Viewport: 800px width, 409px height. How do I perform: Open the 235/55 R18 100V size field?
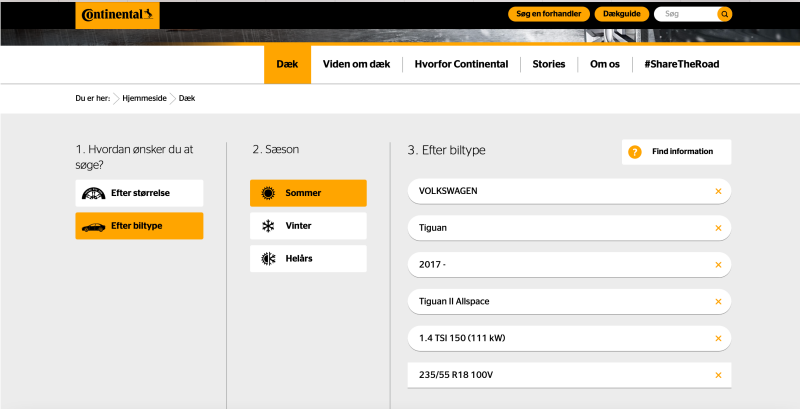pos(569,375)
